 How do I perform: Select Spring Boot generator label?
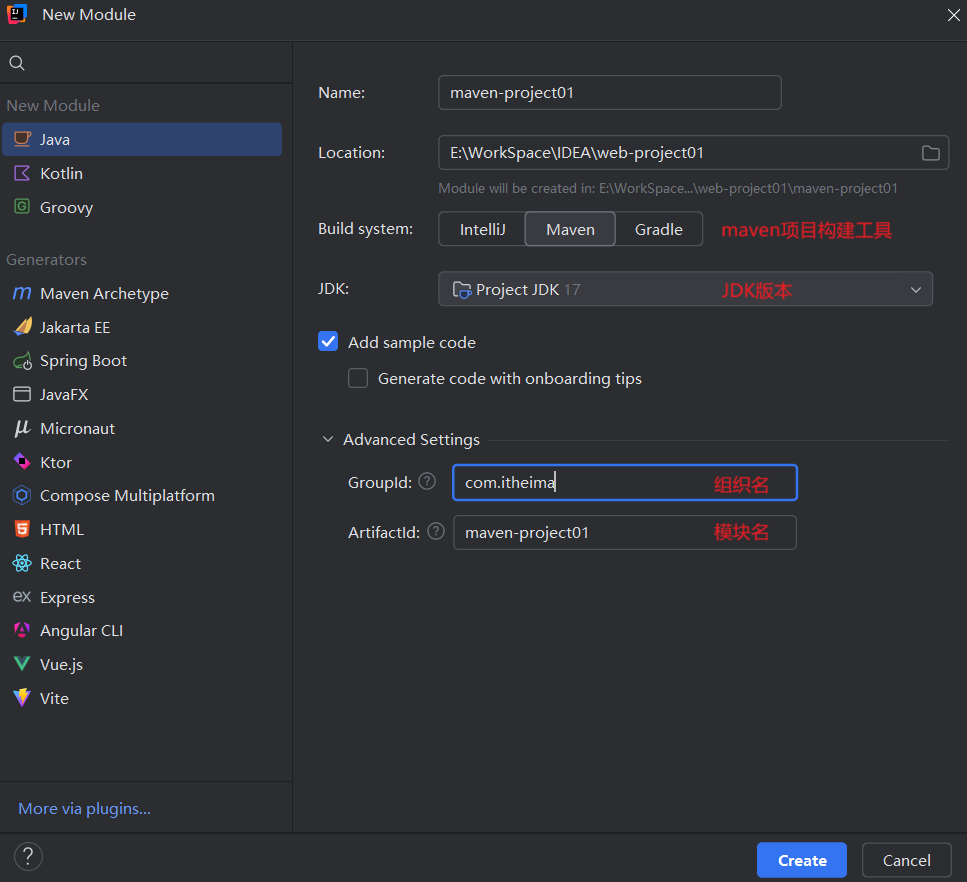pos(83,361)
